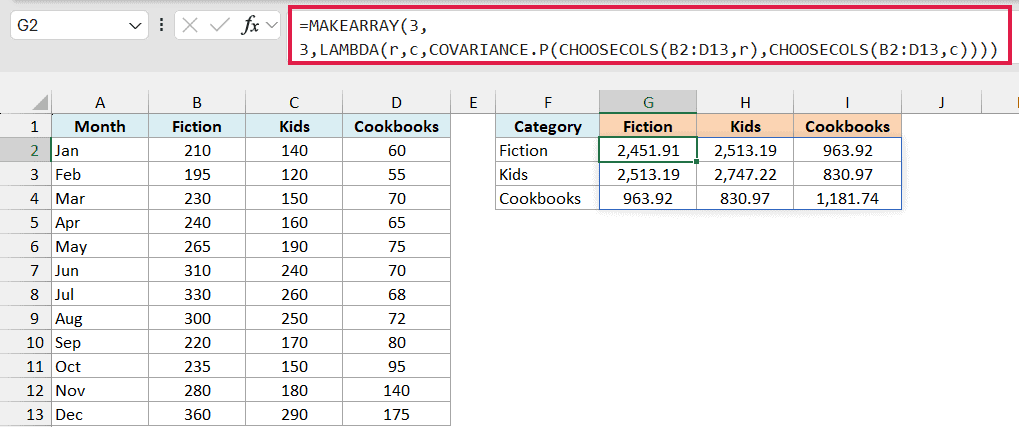Select row 7 header
Viewport: 1019px width, 427px height.
pos(25,270)
